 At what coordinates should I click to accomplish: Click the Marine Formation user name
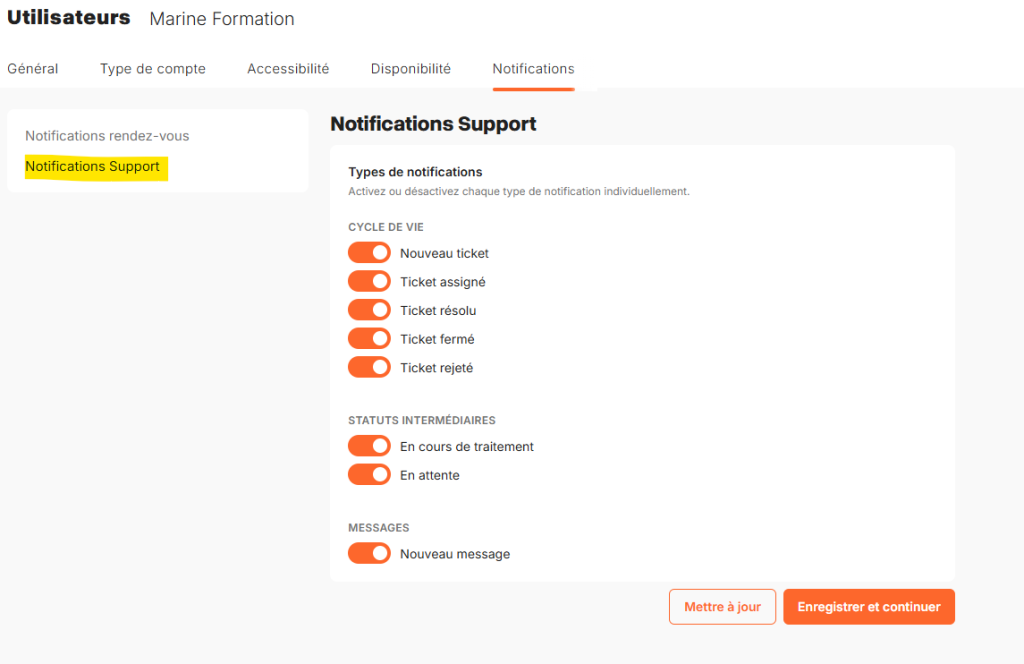222,19
